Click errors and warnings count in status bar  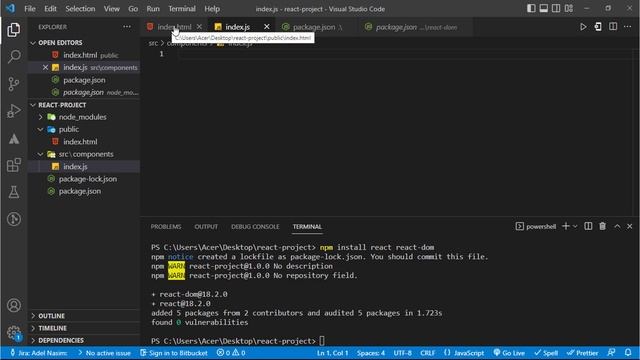coord(231,353)
